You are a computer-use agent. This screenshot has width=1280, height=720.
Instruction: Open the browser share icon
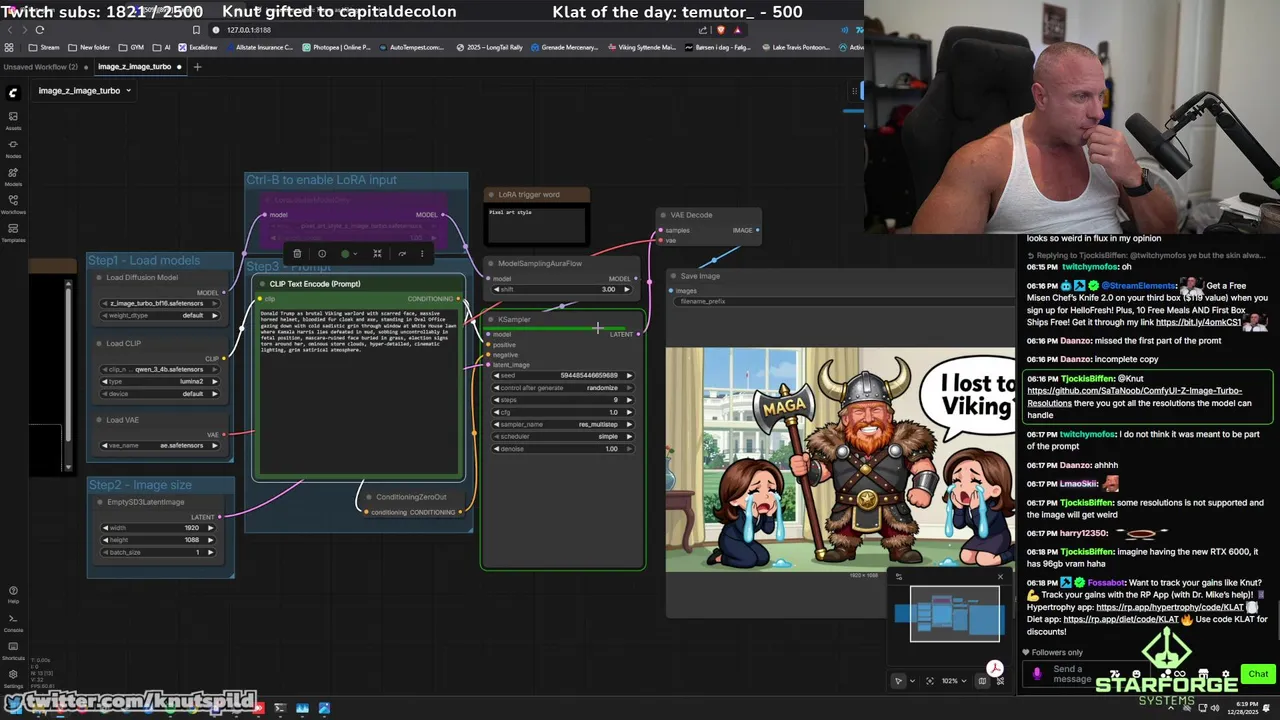point(703,30)
